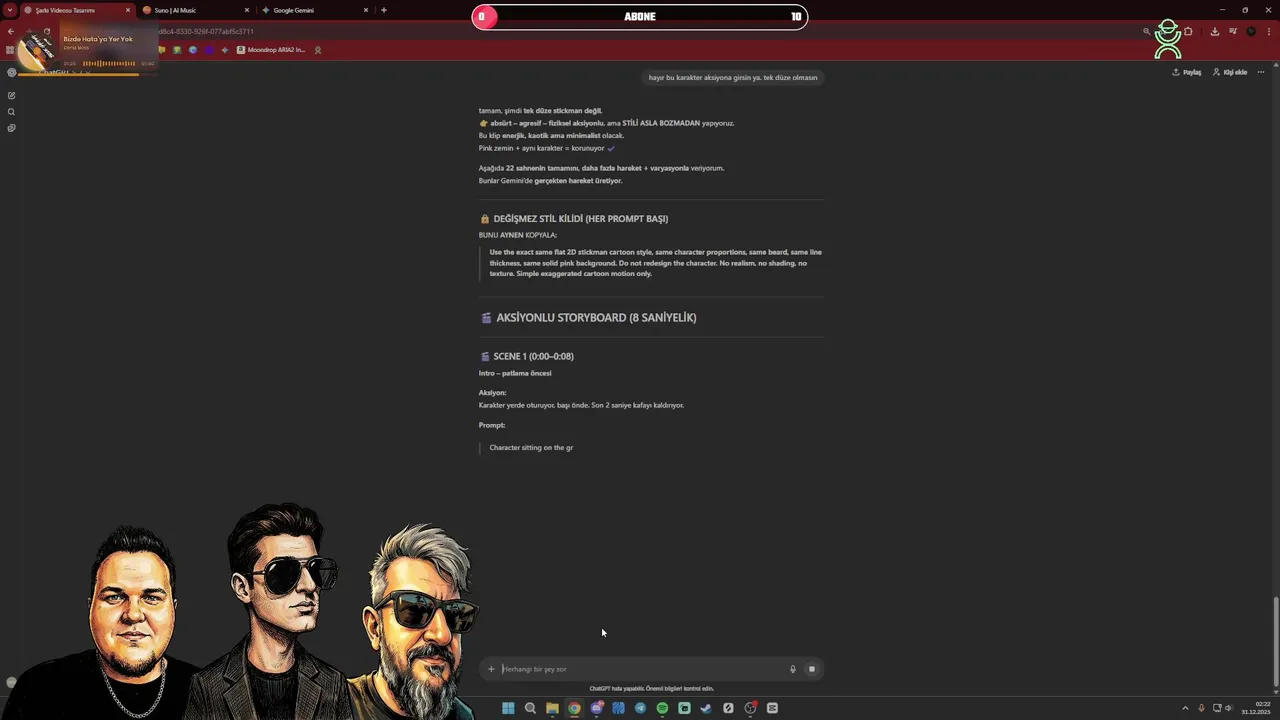Click the Character sitting on the gr text
1280x720 pixels.
point(531,448)
